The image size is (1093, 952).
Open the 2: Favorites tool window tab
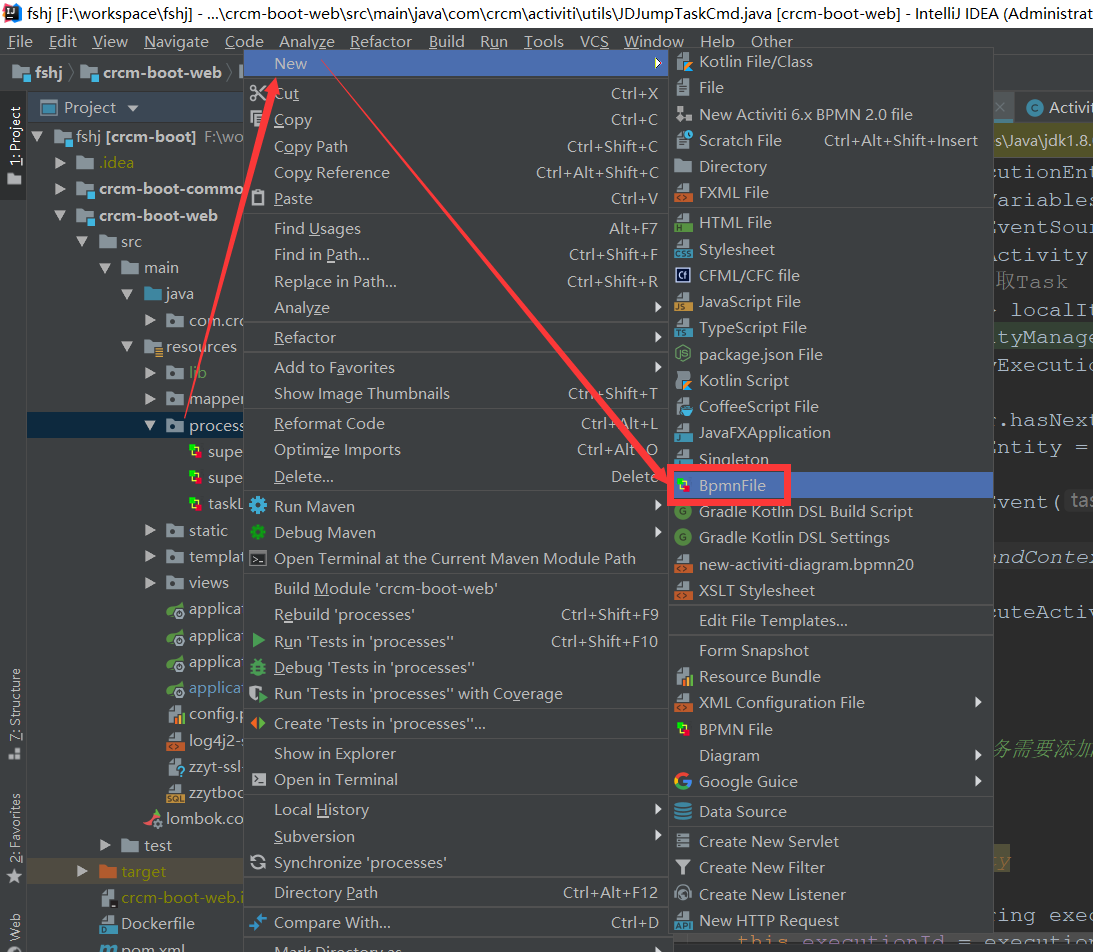[x=14, y=838]
